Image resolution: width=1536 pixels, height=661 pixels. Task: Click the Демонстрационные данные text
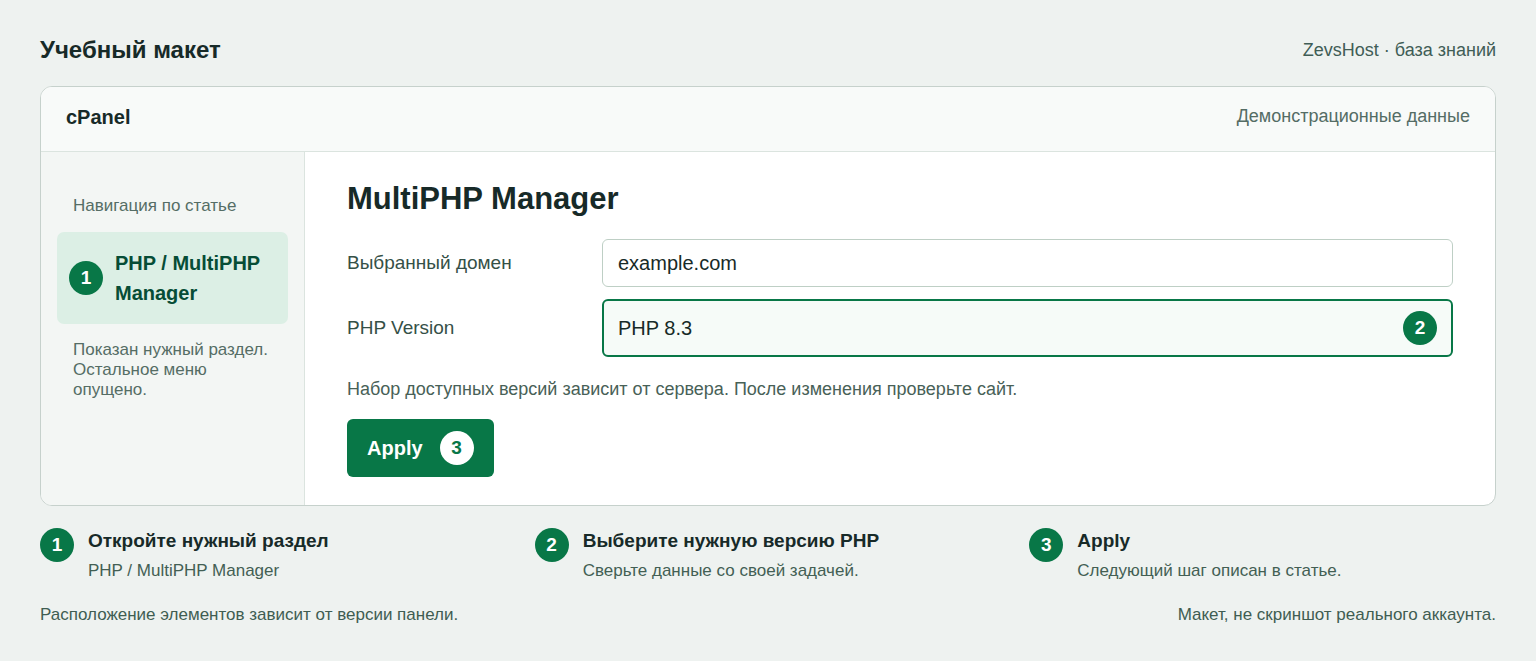1353,116
